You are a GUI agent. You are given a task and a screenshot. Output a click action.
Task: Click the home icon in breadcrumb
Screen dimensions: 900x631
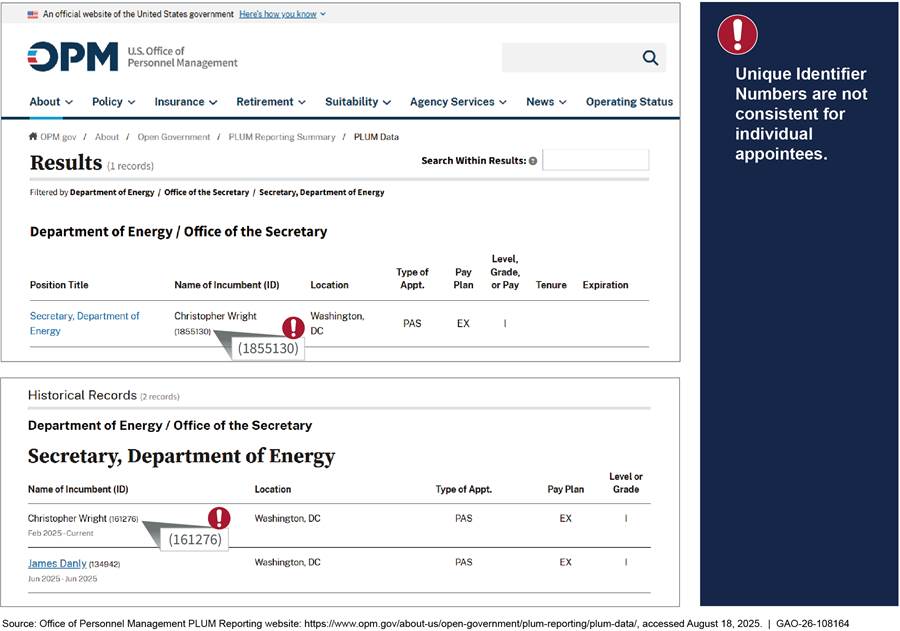pyautogui.click(x=33, y=137)
